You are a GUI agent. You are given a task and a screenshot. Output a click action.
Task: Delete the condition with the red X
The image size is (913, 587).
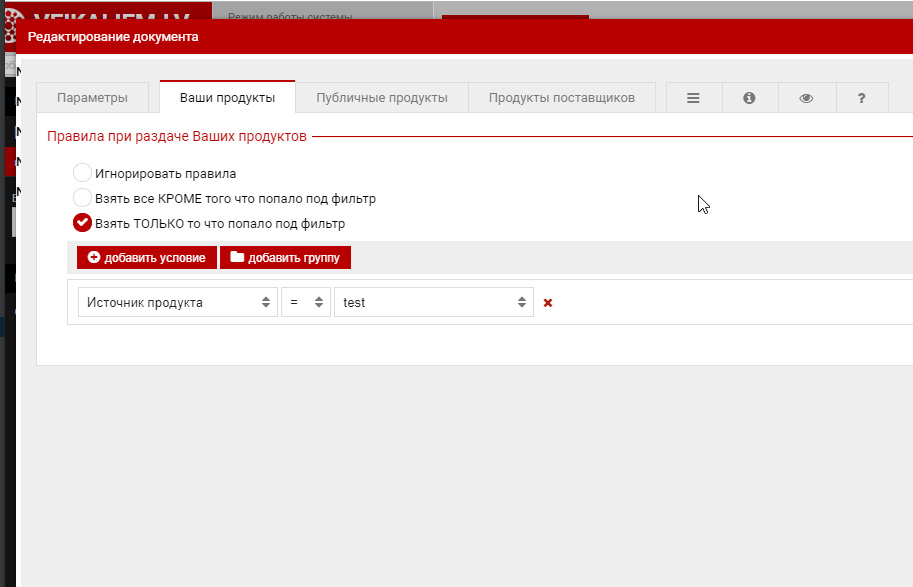(548, 303)
